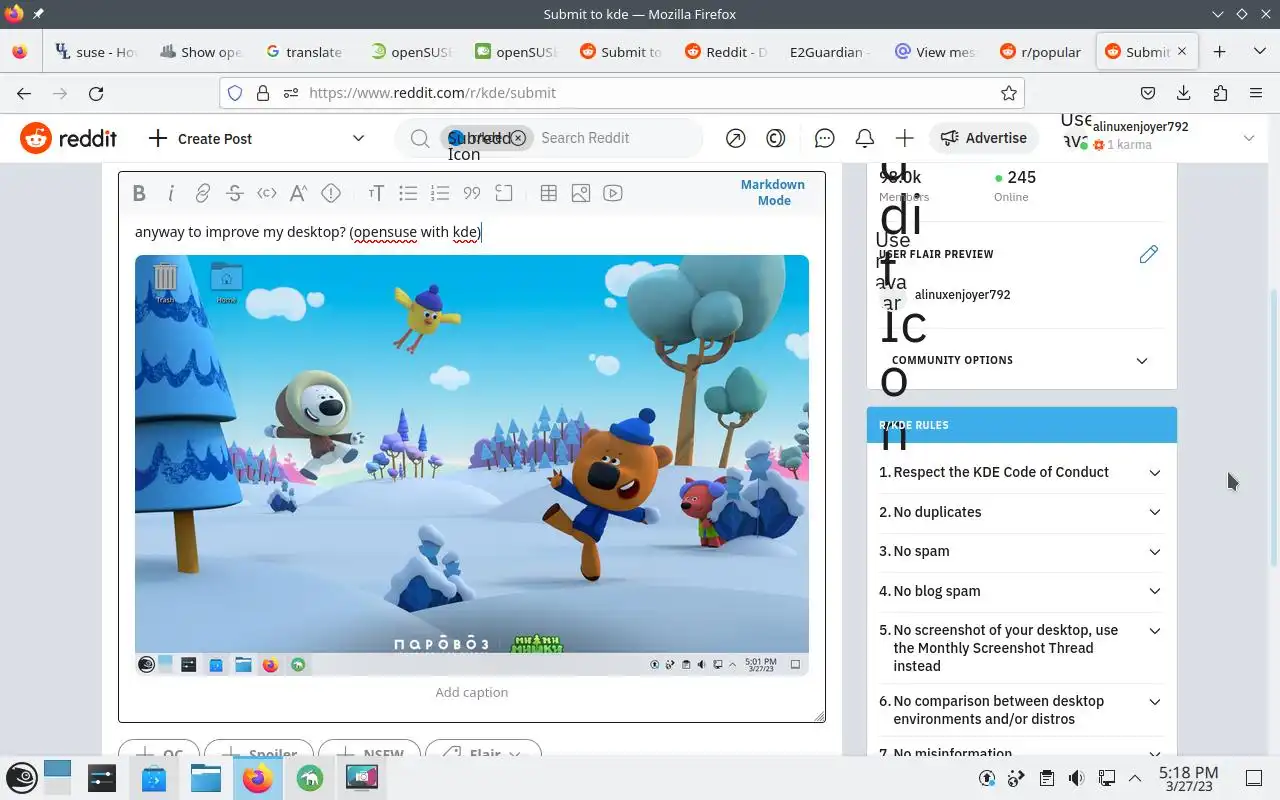Apply superscript formatting
This screenshot has width=1280, height=800.
coord(299,193)
